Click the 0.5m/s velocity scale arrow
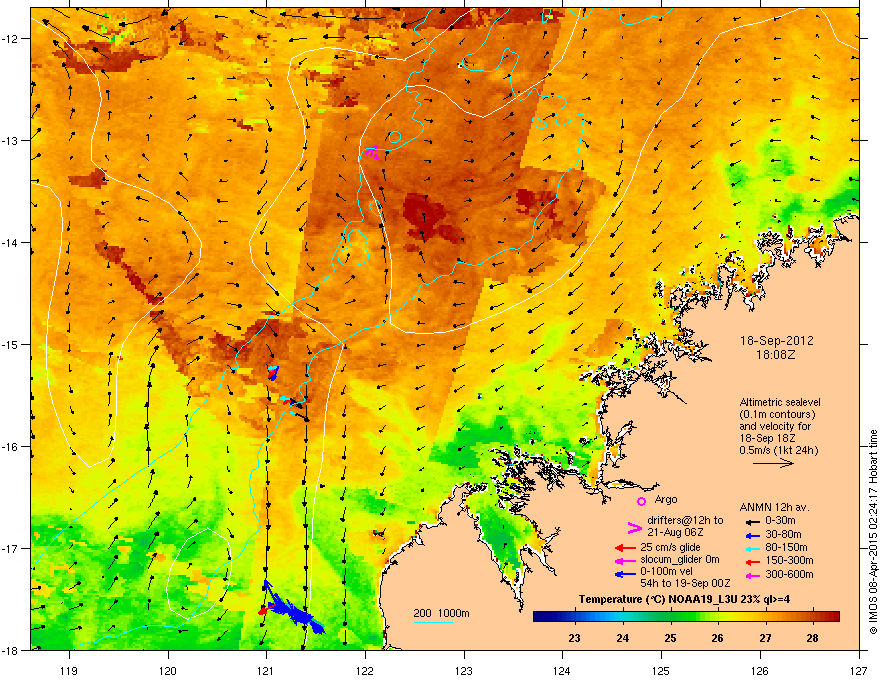880x680 pixels. [773, 463]
